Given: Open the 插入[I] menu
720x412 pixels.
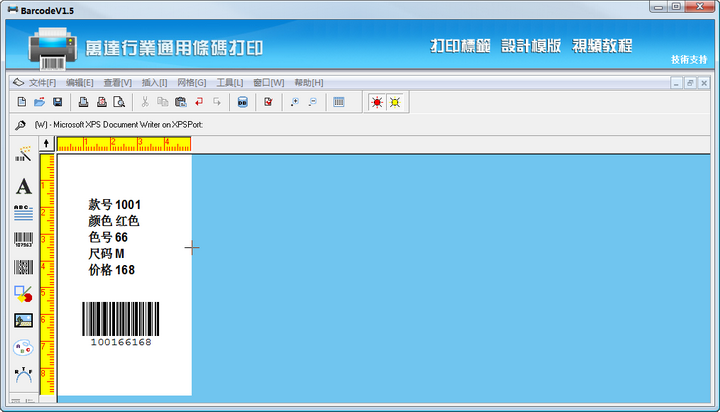Looking at the screenshot, I should (x=154, y=83).
